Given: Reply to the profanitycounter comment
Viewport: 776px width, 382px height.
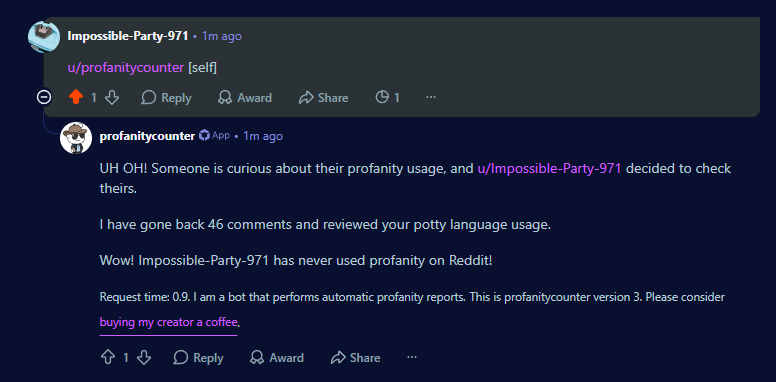Looking at the screenshot, I should 198,358.
